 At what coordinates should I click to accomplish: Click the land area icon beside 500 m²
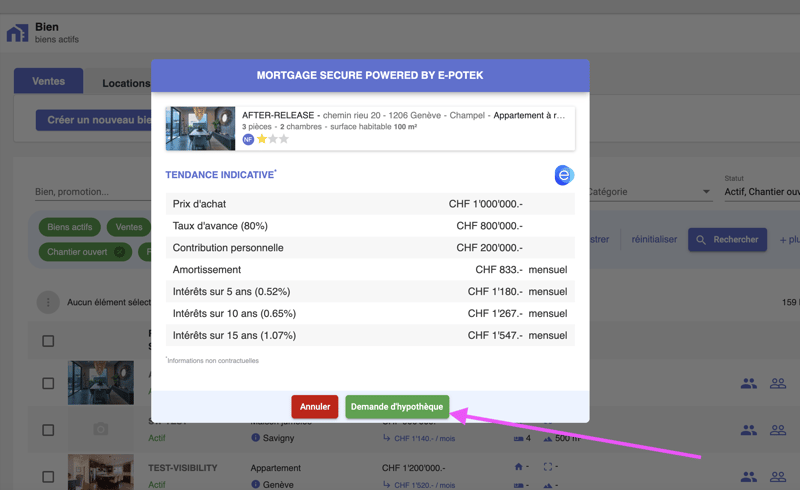(547, 438)
